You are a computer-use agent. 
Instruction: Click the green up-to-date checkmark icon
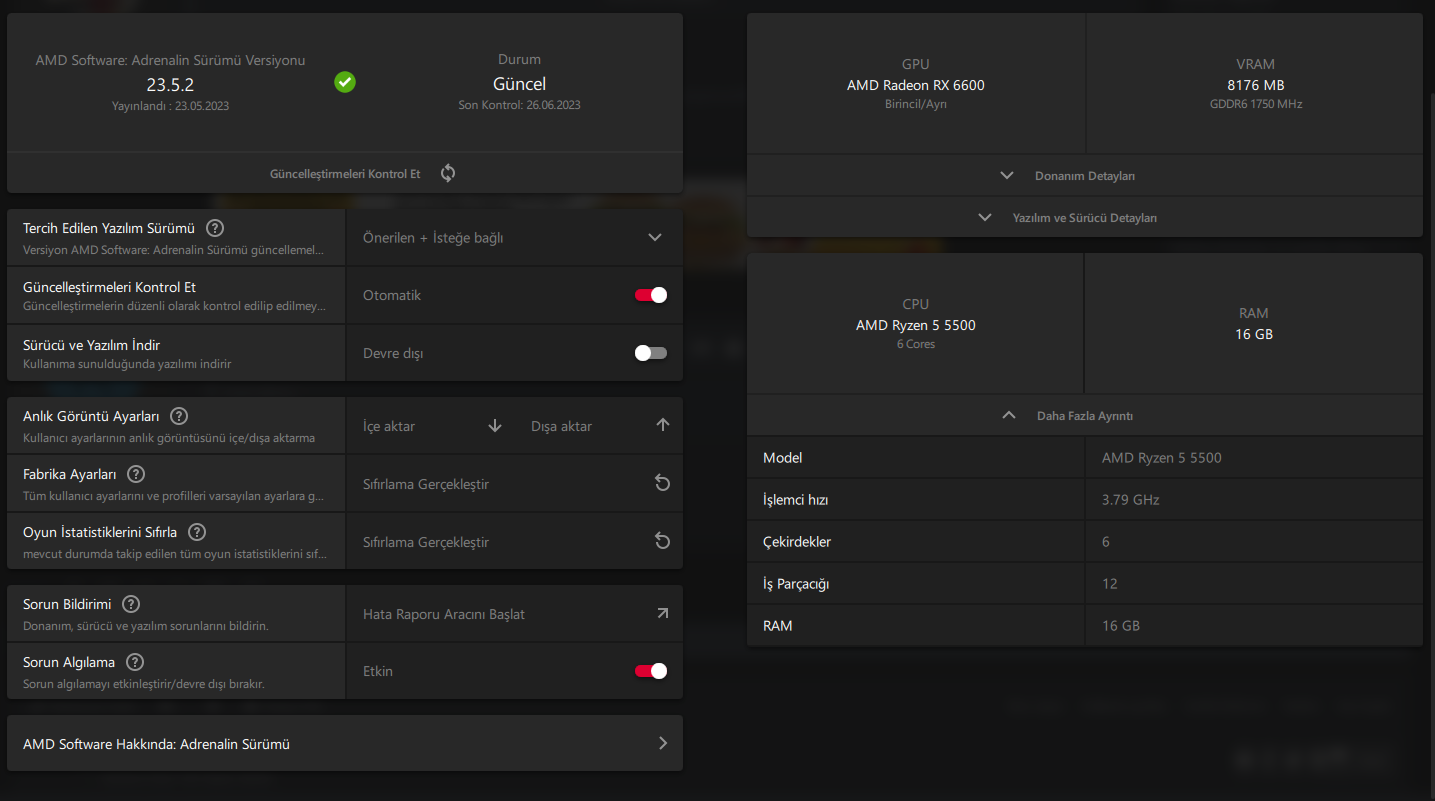pos(345,82)
